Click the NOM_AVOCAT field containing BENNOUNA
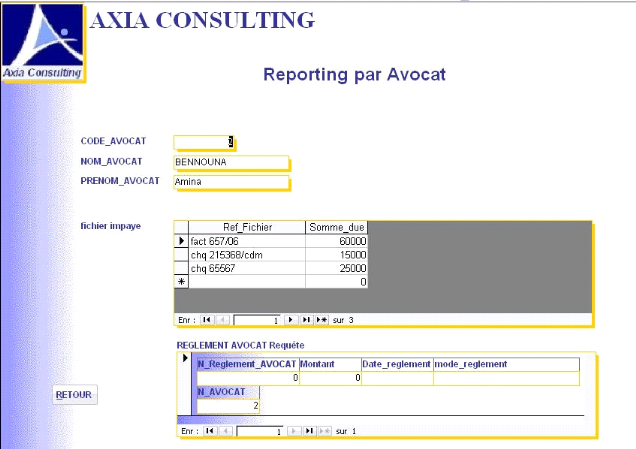This screenshot has height=449, width=636. pos(231,162)
